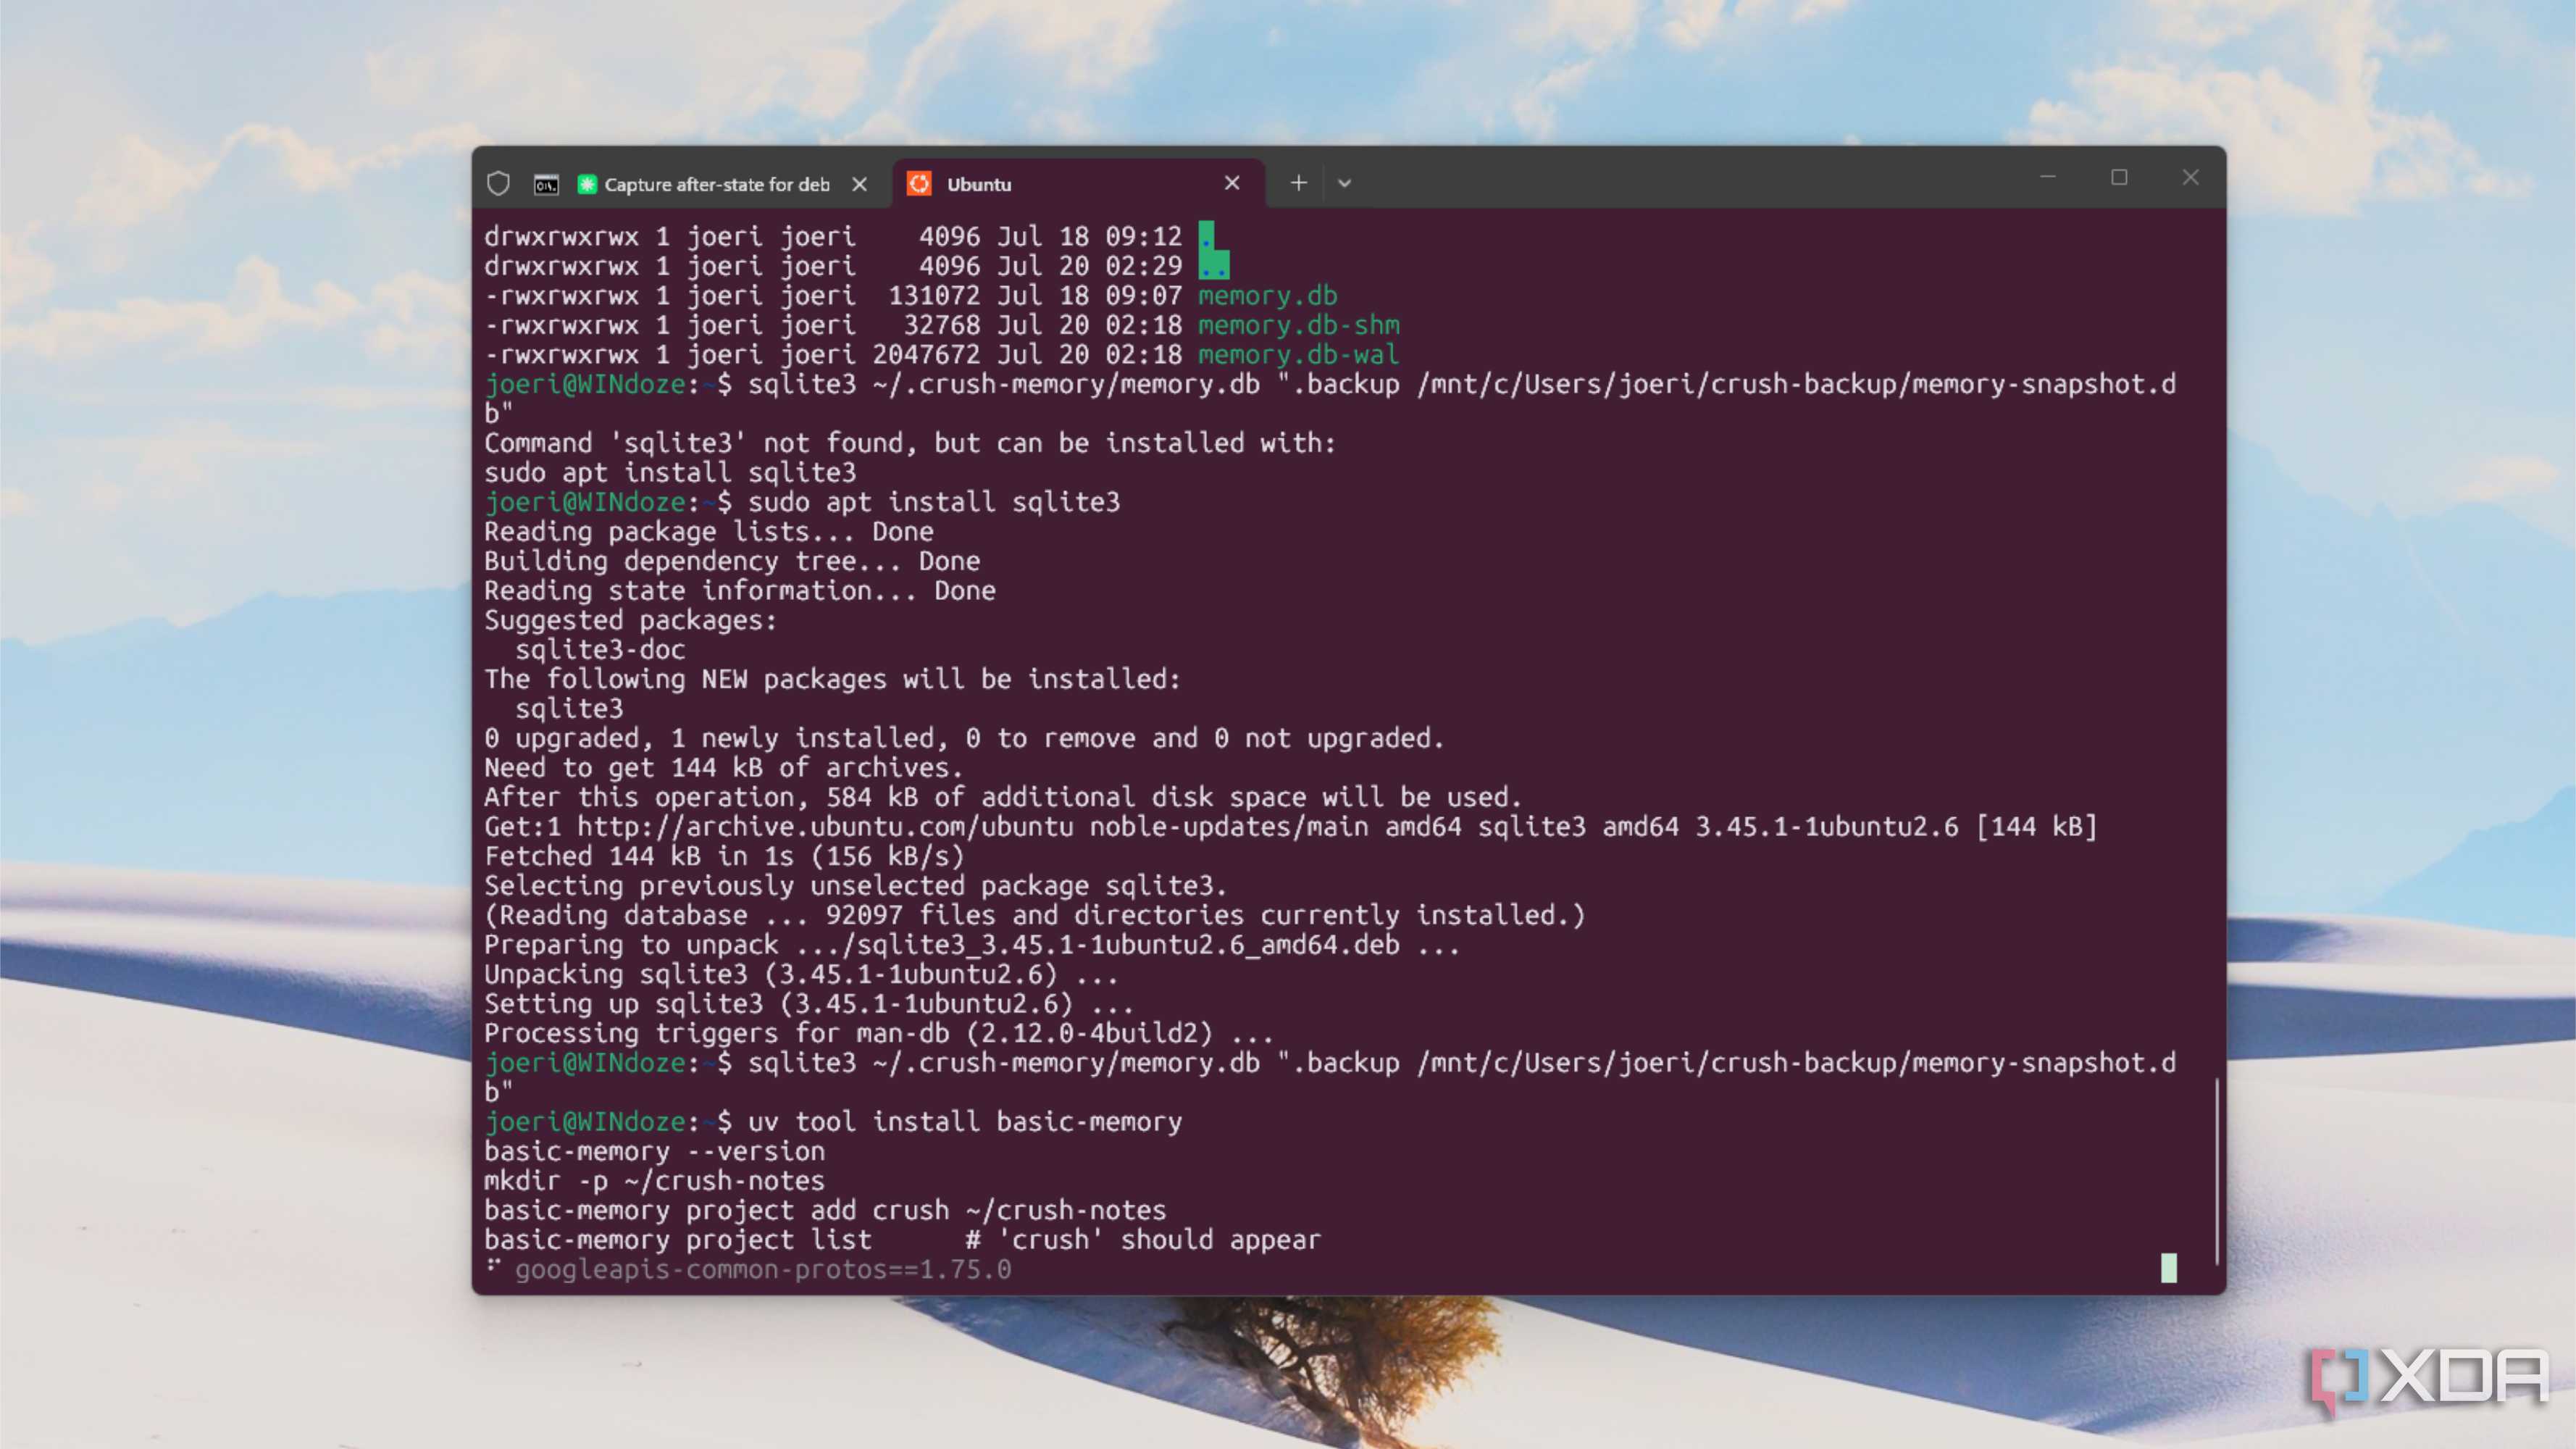Close the 'Capture after-state for deb' tab
The height and width of the screenshot is (1449, 2576).
[859, 184]
